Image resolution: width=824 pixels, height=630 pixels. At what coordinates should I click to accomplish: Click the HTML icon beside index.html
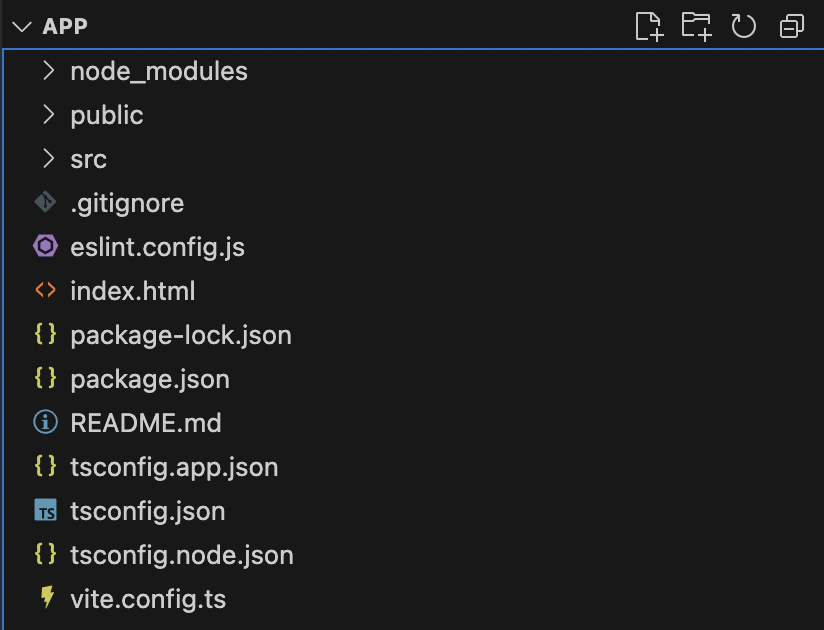coord(45,291)
